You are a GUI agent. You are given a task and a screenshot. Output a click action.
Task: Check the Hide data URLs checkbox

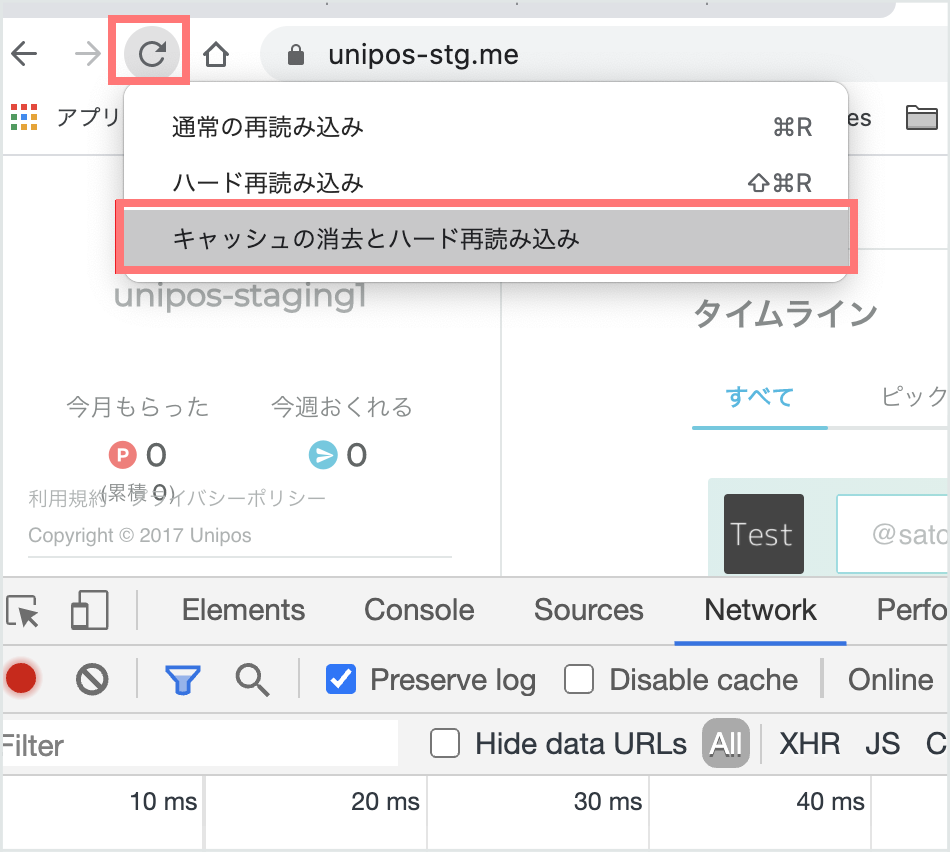click(445, 744)
